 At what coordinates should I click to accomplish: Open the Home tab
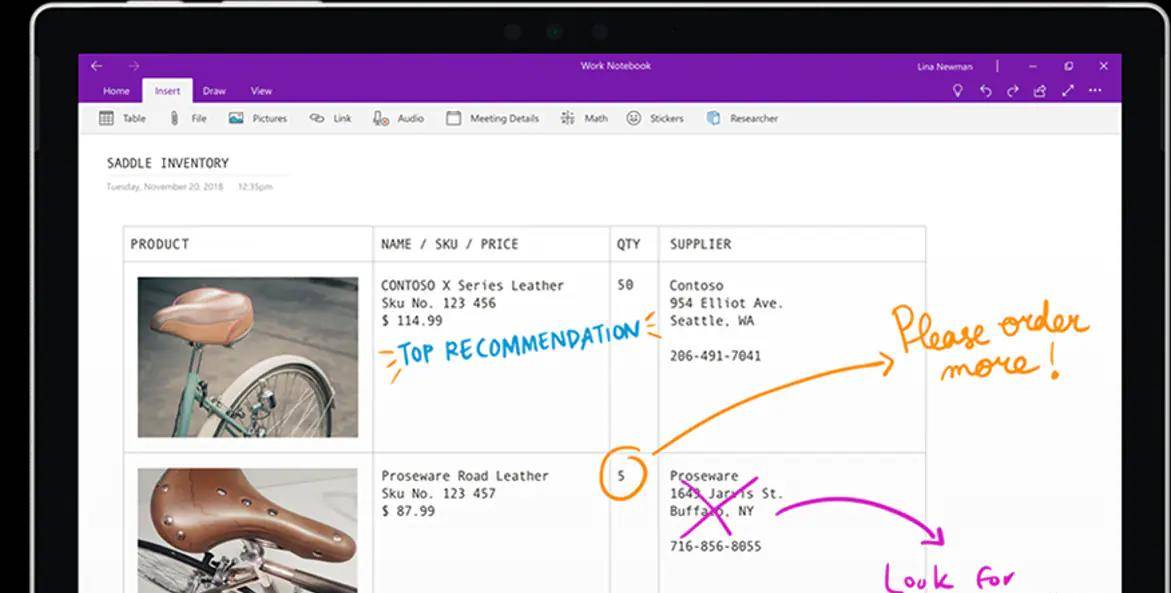pos(116,91)
